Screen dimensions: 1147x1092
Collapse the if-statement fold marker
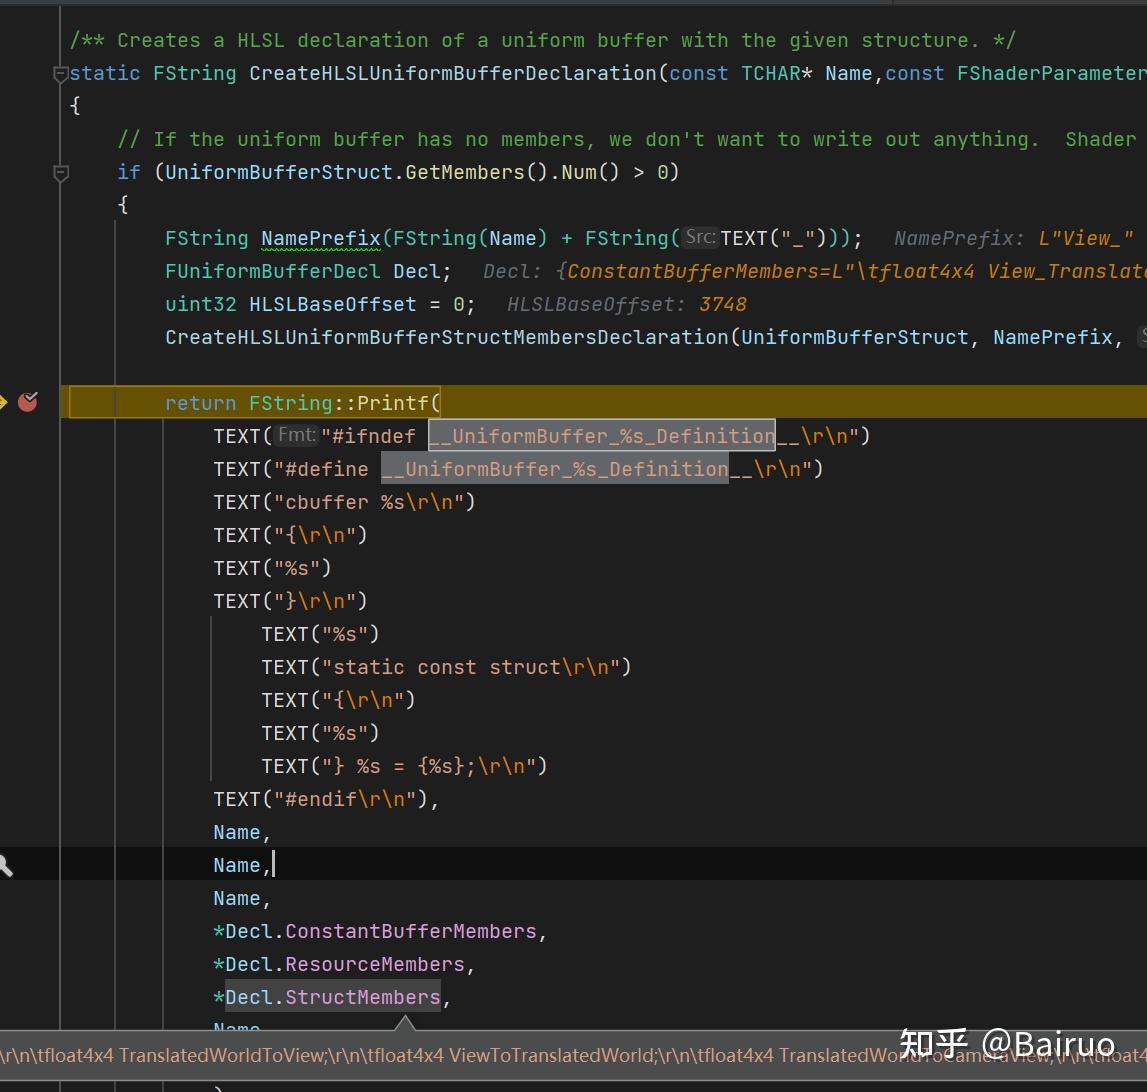(x=61, y=173)
